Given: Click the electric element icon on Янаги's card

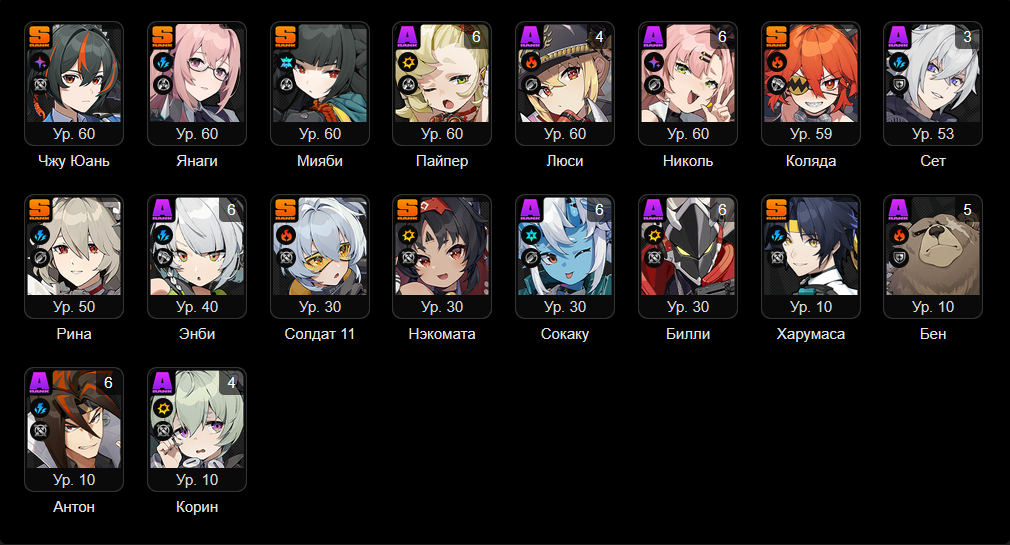Looking at the screenshot, I should (x=163, y=62).
